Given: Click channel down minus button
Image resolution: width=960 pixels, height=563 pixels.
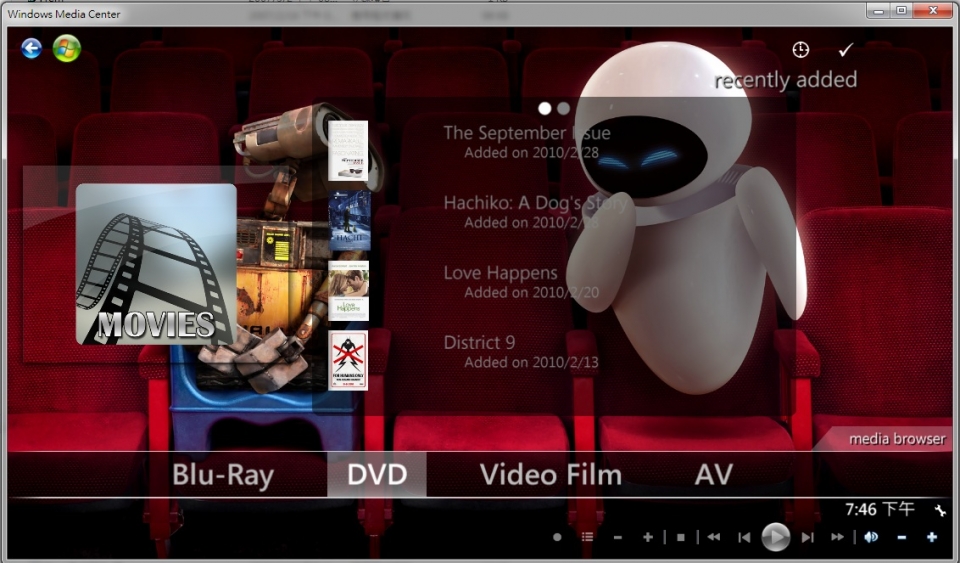Looking at the screenshot, I should [x=618, y=537].
